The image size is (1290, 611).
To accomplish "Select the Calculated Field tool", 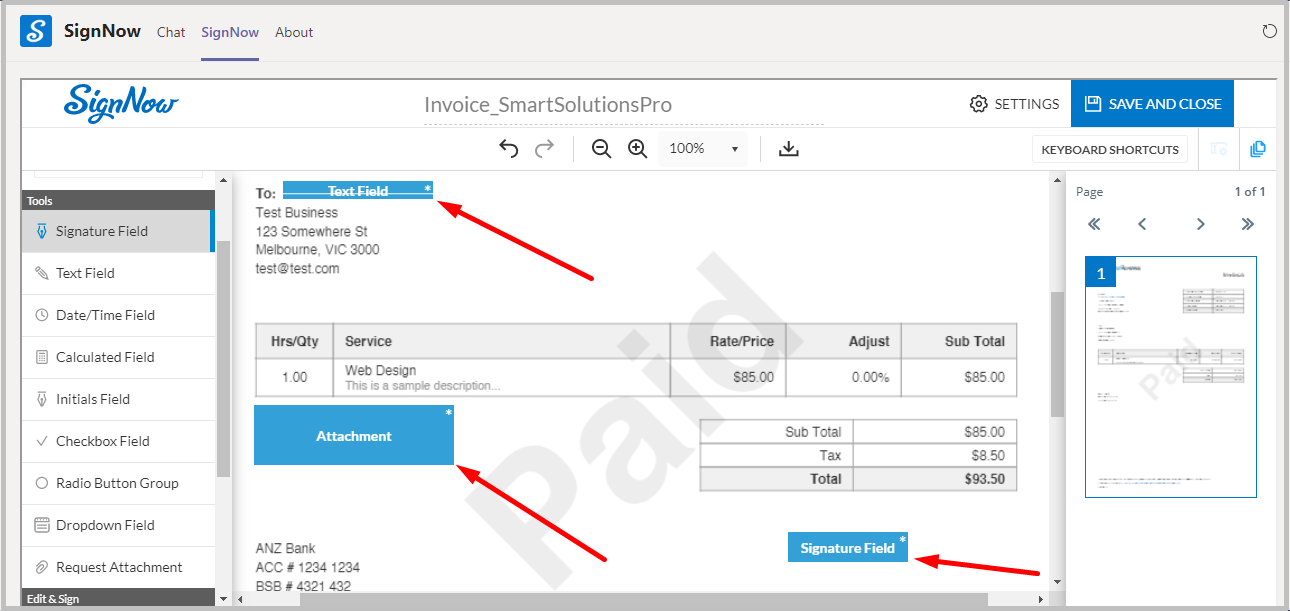I will 118,357.
